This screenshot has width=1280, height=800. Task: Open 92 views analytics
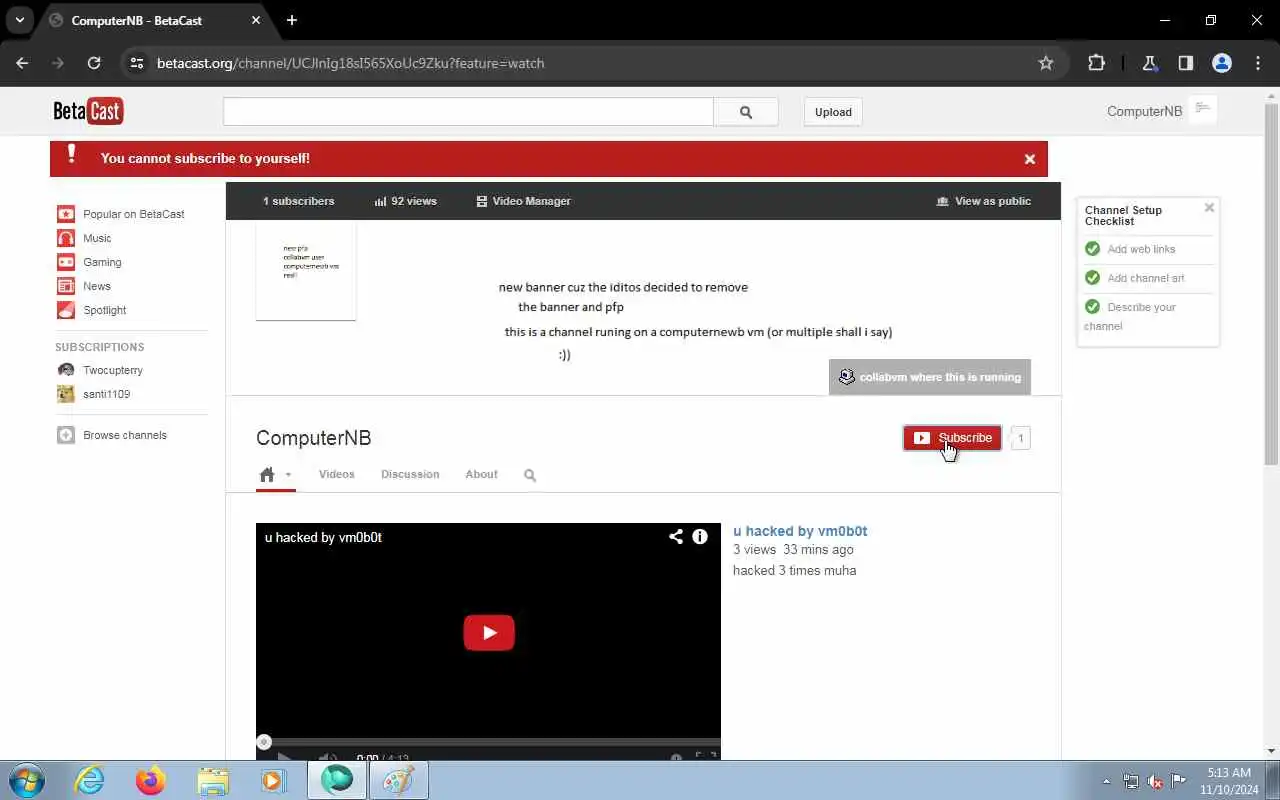[x=406, y=201]
